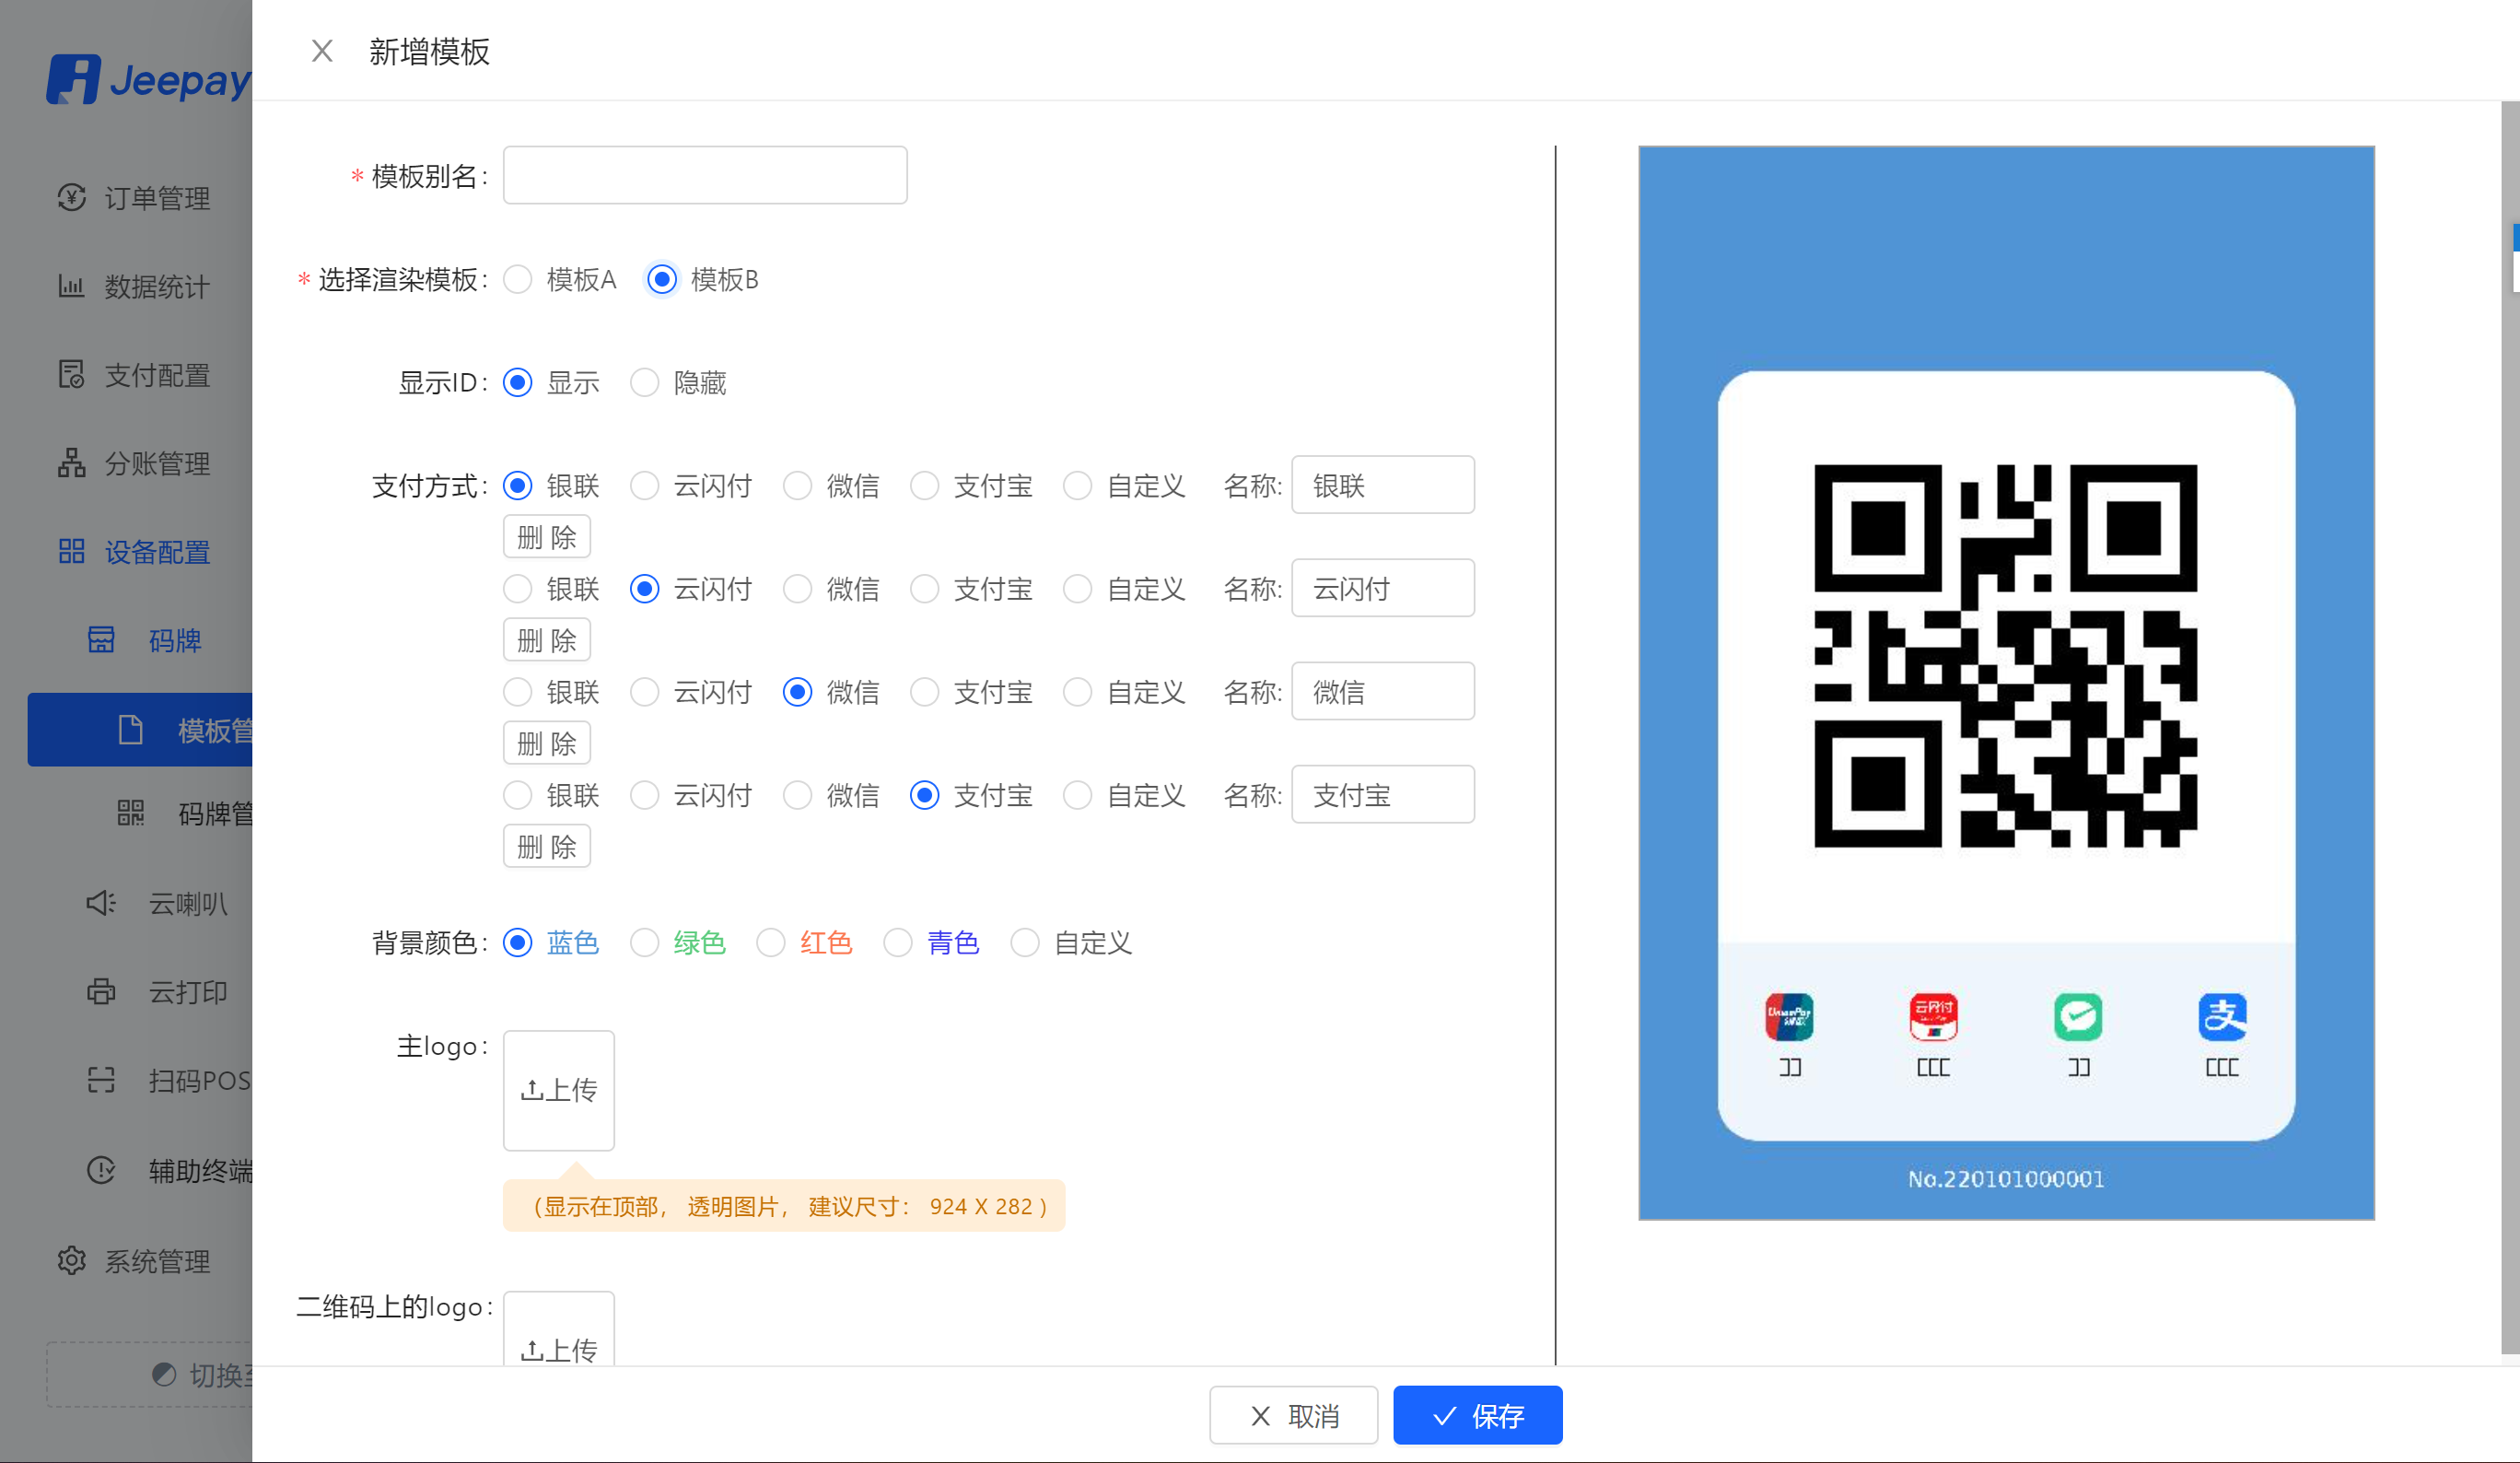This screenshot has height=1463, width=2520.
Task: Click the 云喇叭 speaker icon
Action: coord(101,903)
